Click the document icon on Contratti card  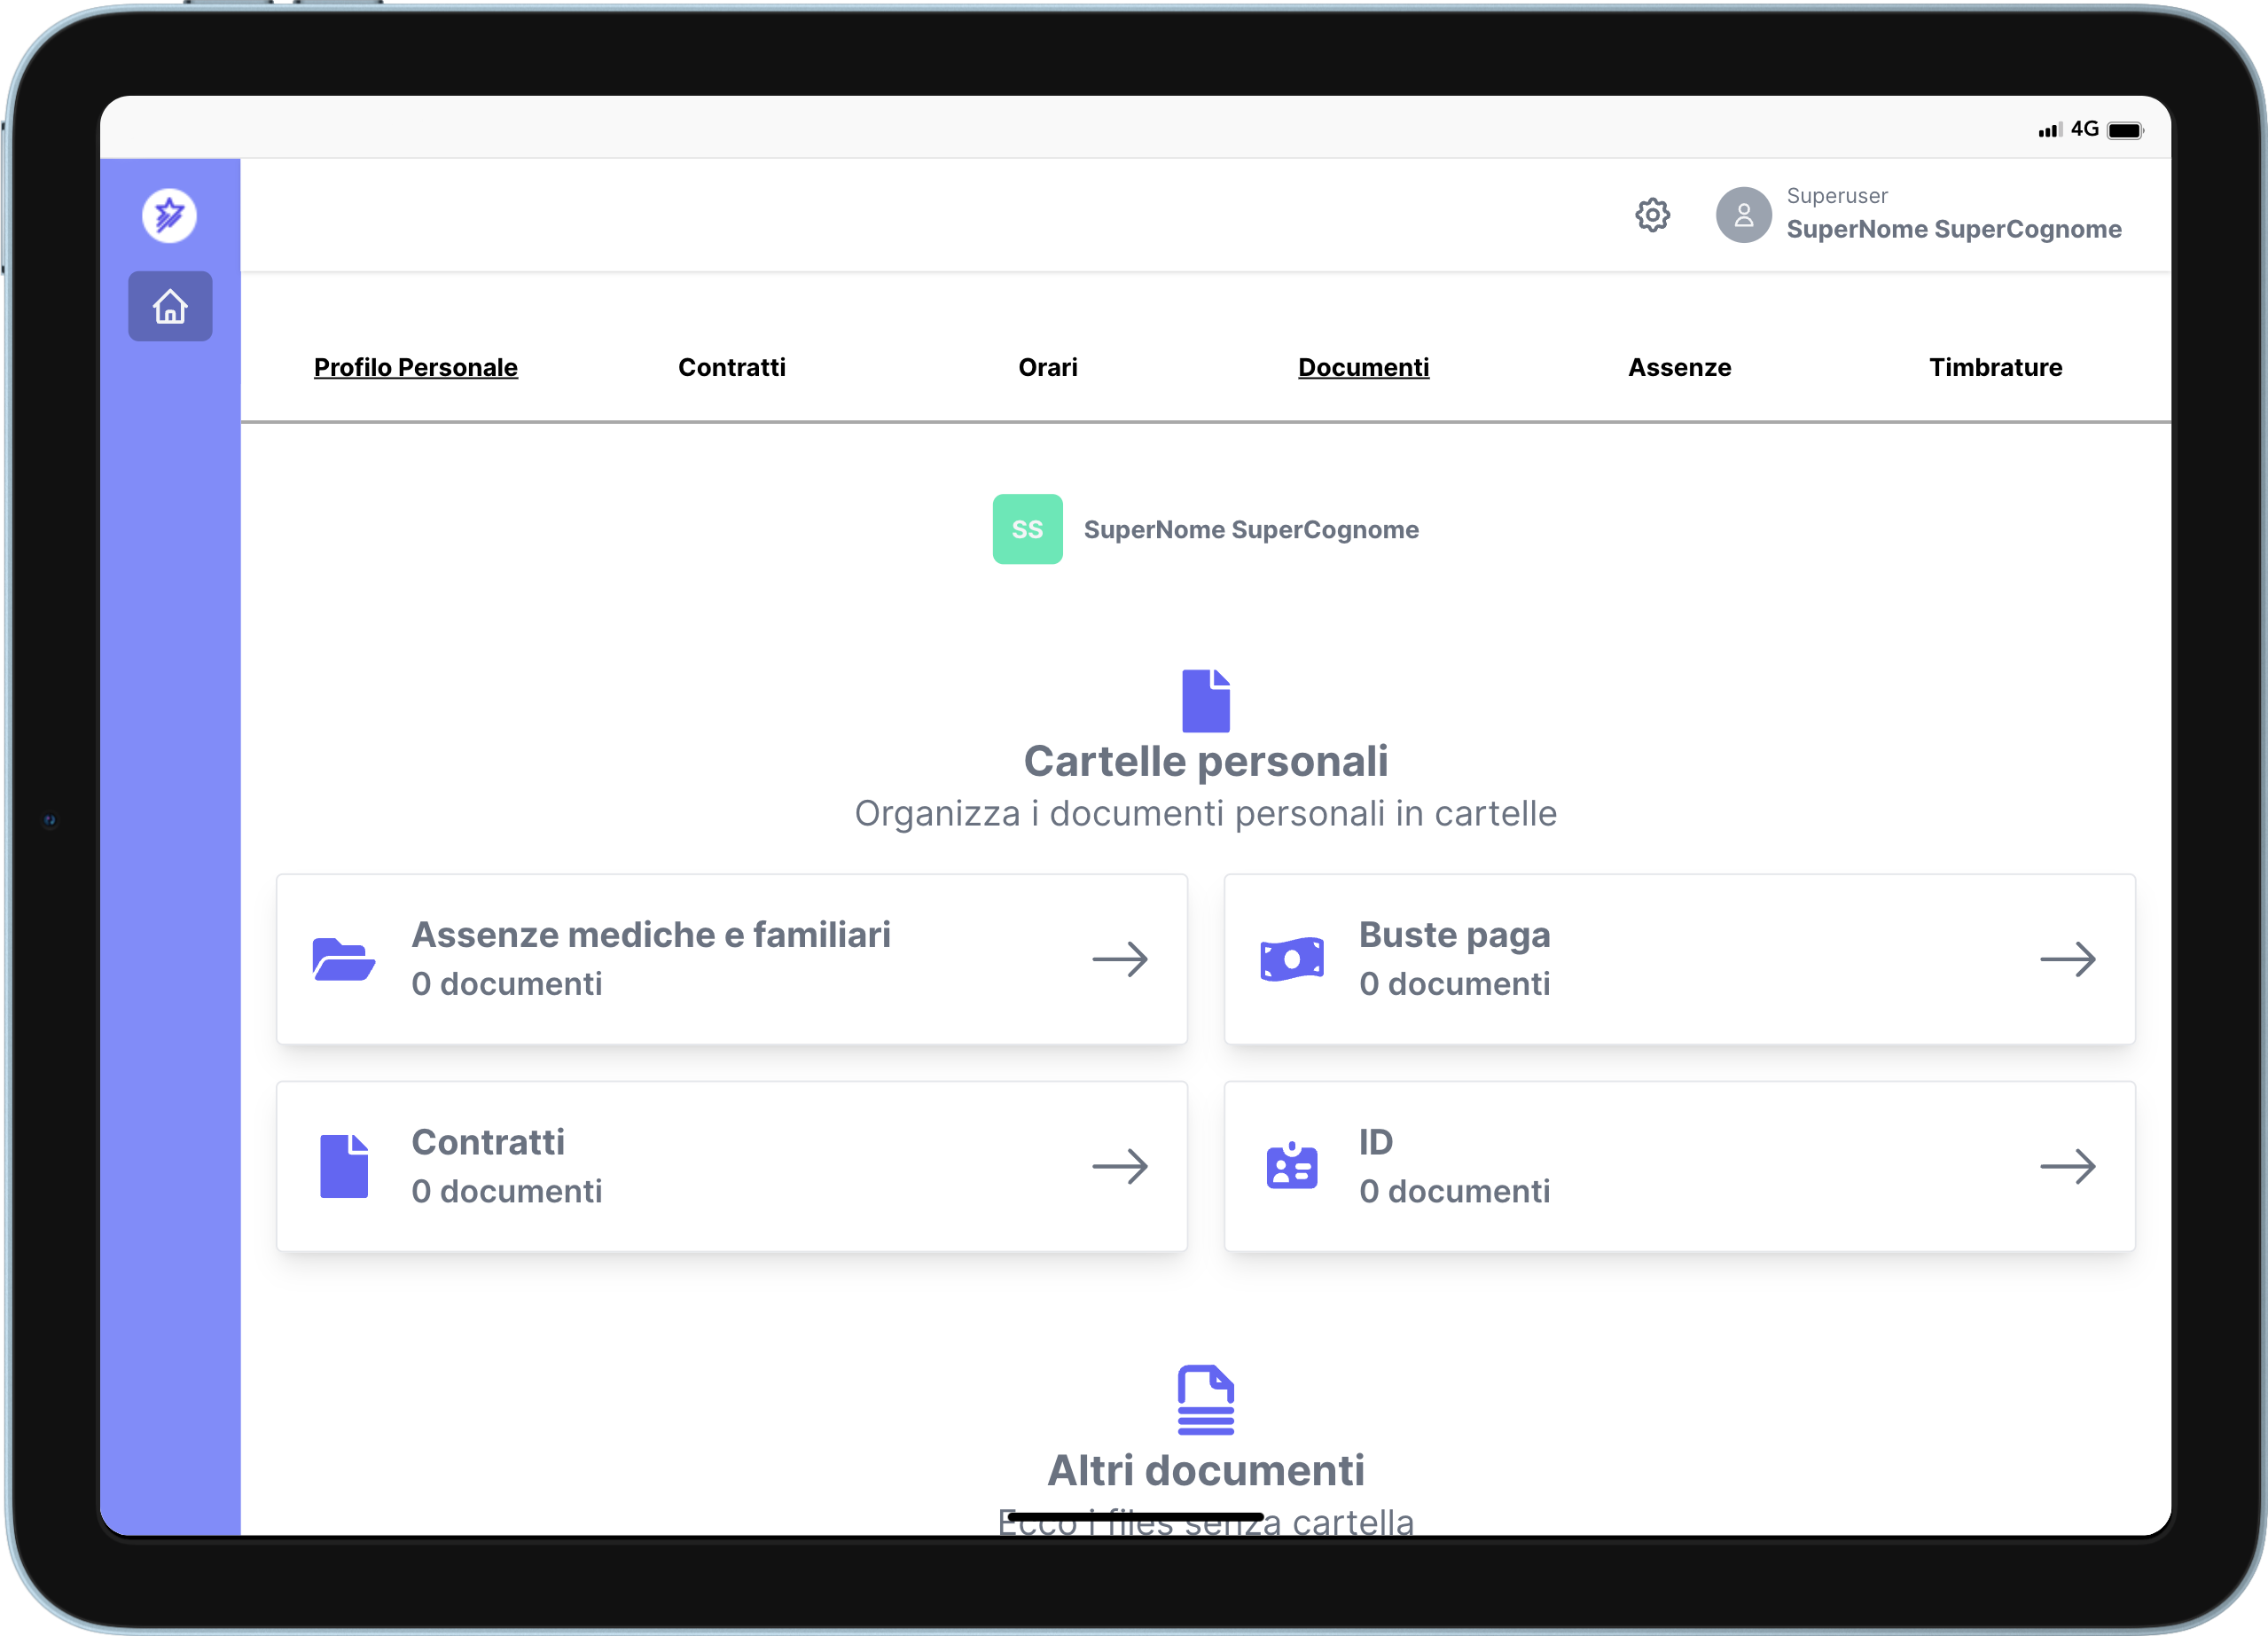[x=345, y=1165]
